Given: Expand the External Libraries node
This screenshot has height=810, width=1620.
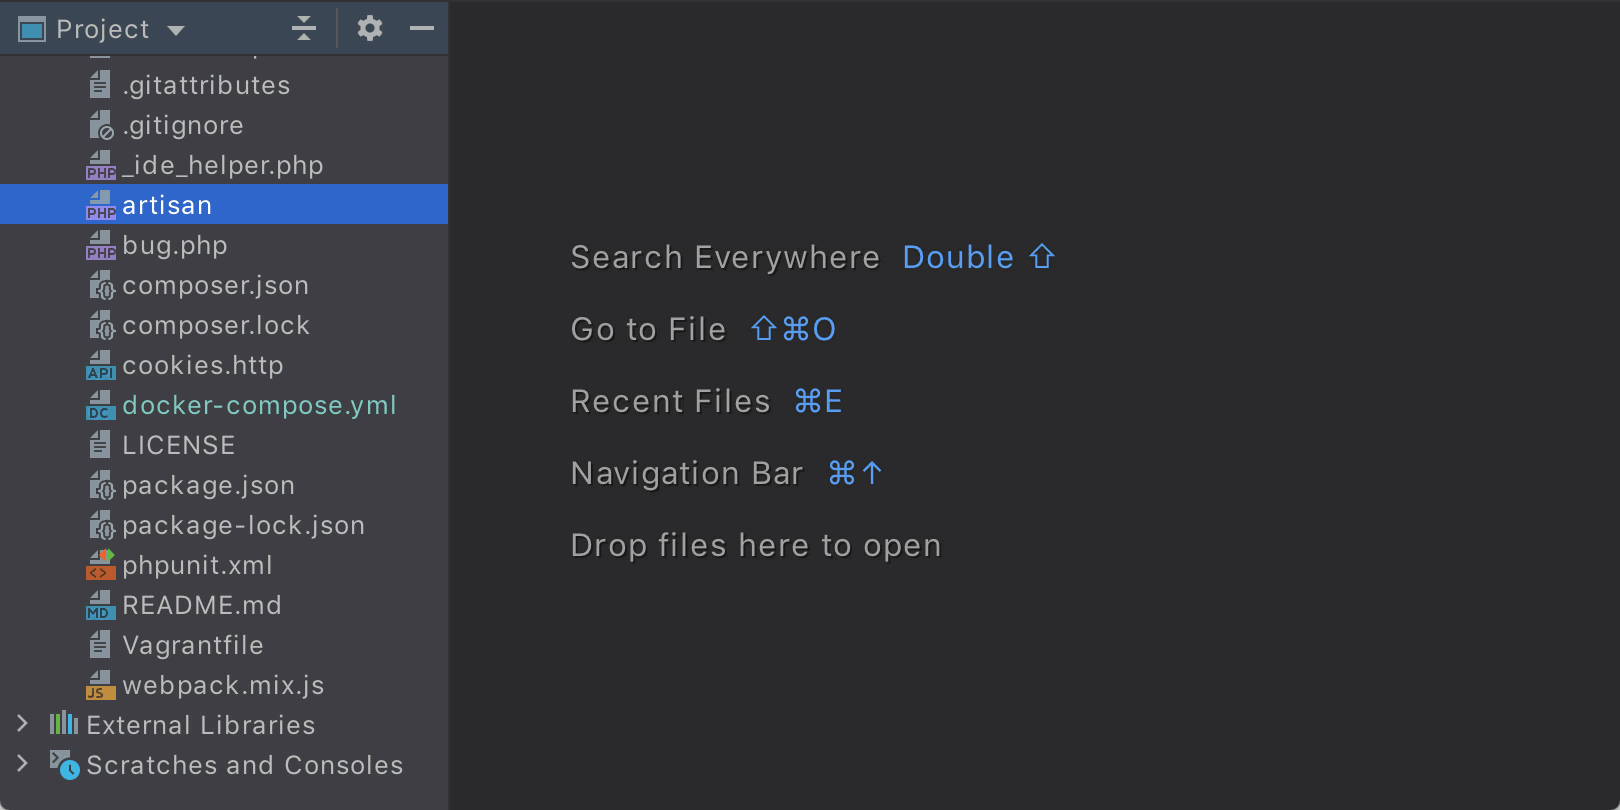Looking at the screenshot, I should (x=22, y=724).
